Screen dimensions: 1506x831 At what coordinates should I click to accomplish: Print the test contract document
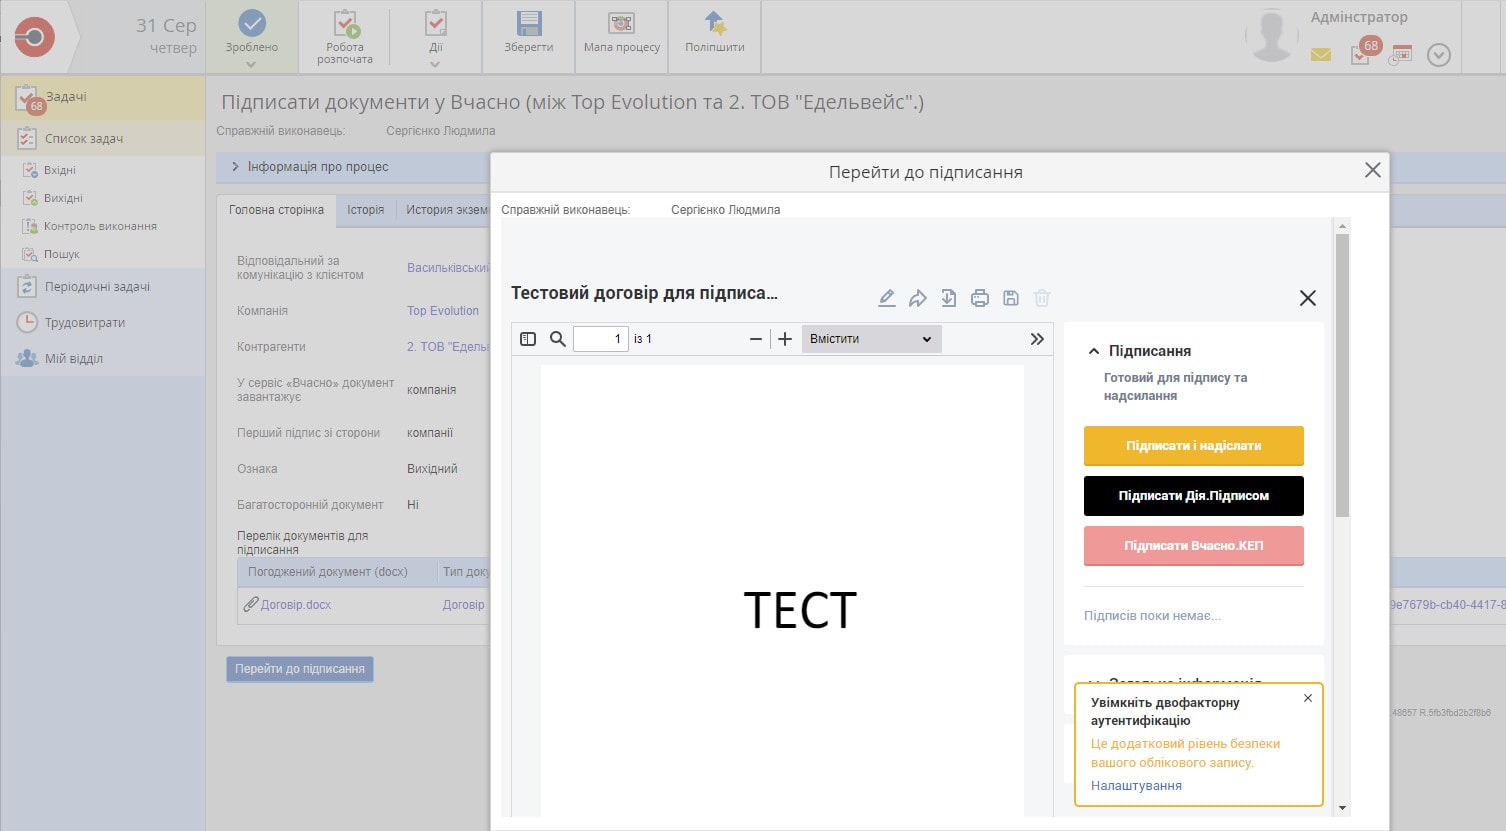(x=979, y=298)
